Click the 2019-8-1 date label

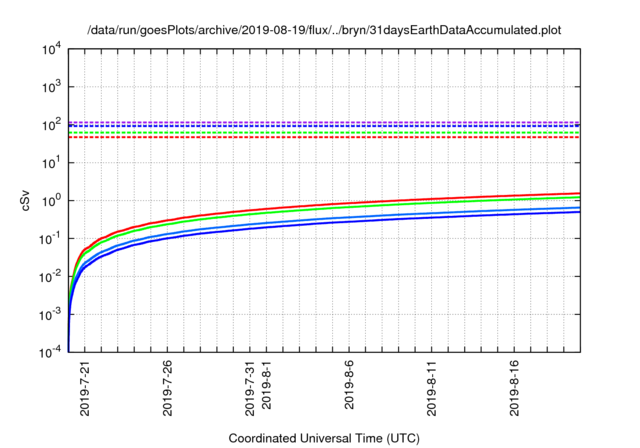pos(266,384)
